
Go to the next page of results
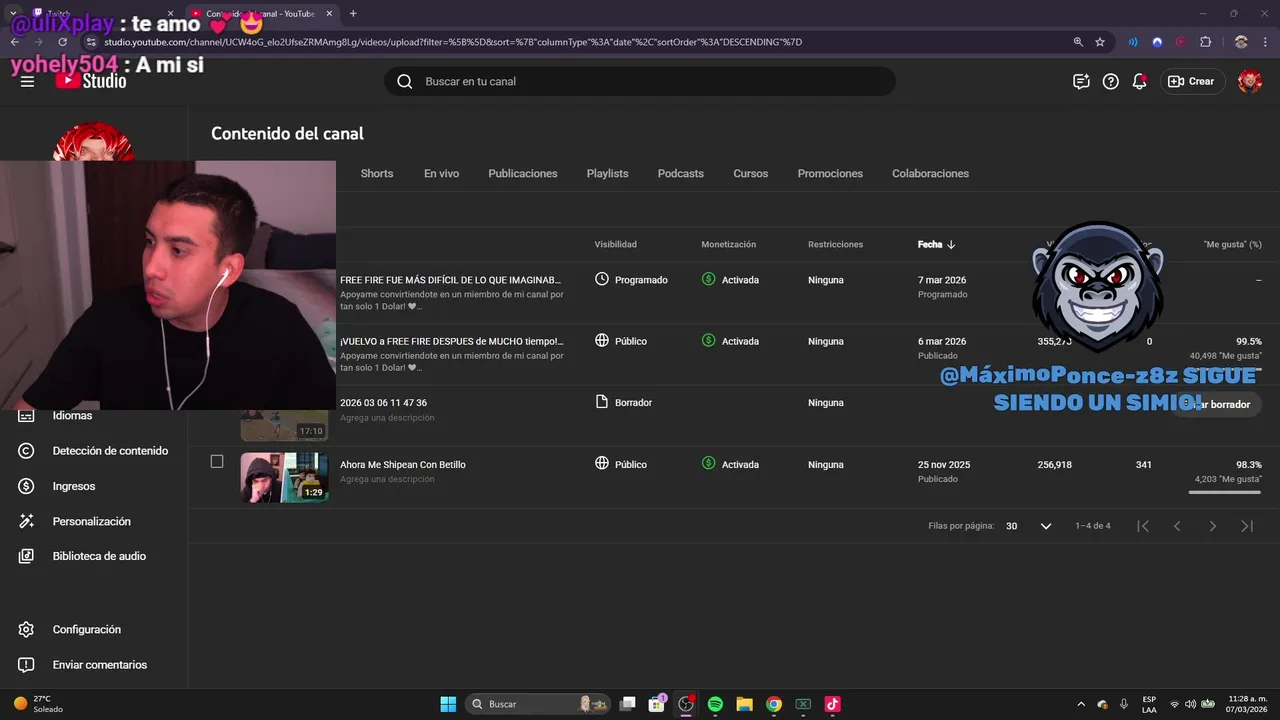1212,526
